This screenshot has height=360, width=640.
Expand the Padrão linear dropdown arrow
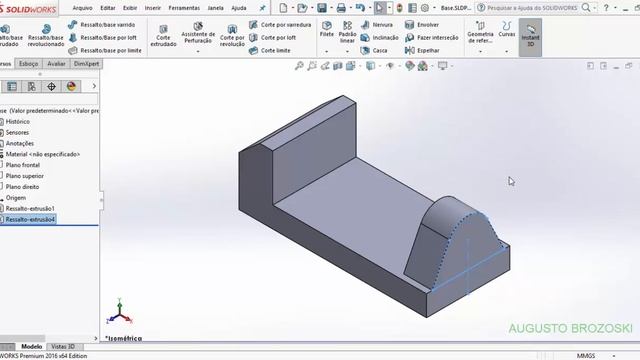pos(347,52)
